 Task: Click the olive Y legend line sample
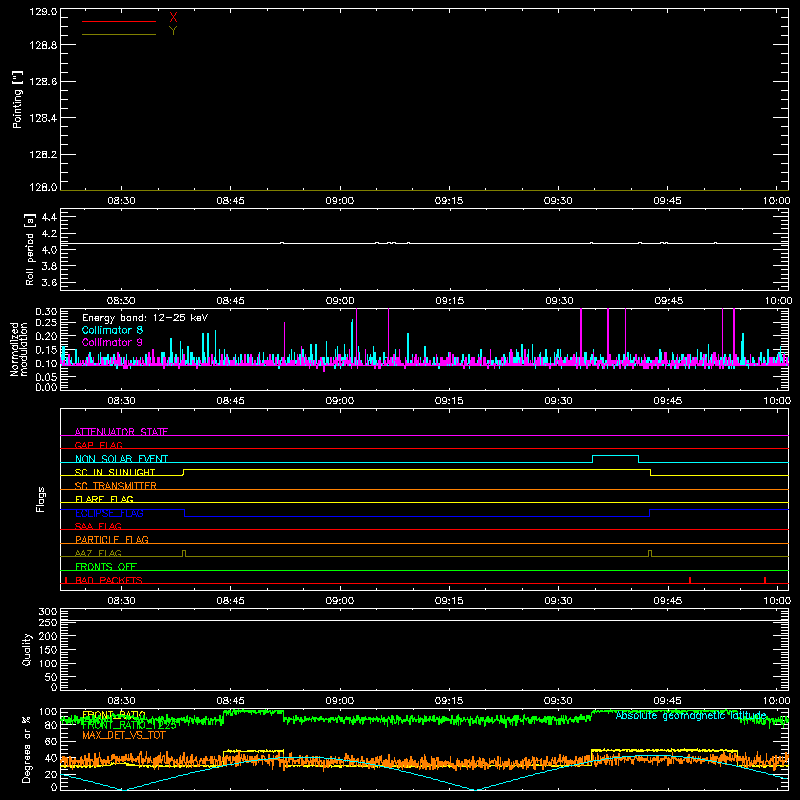click(x=119, y=35)
